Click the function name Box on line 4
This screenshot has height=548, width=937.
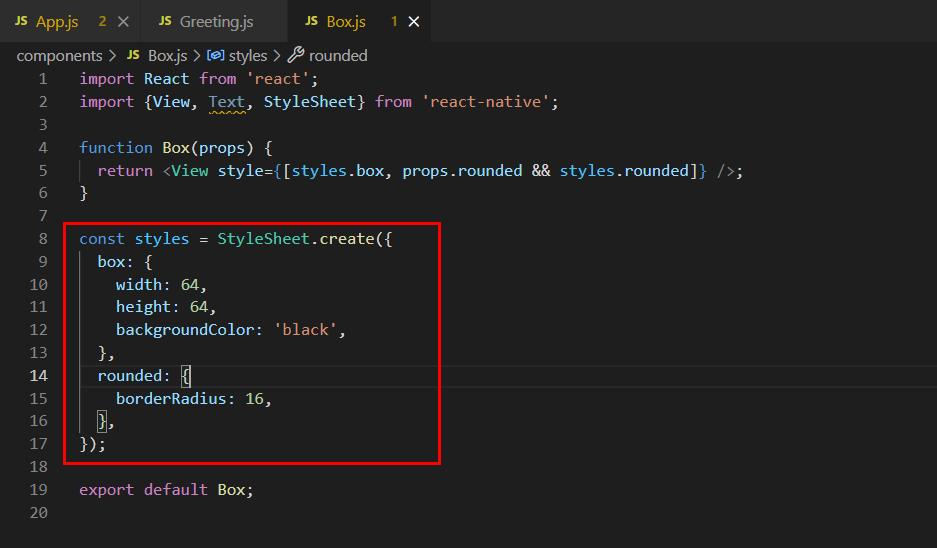pyautogui.click(x=176, y=148)
